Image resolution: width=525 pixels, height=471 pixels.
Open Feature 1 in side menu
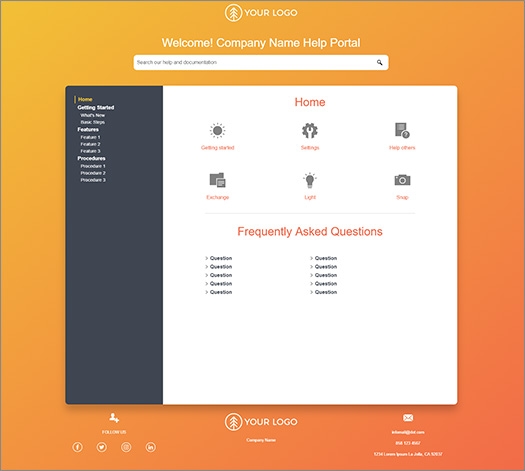tap(90, 137)
